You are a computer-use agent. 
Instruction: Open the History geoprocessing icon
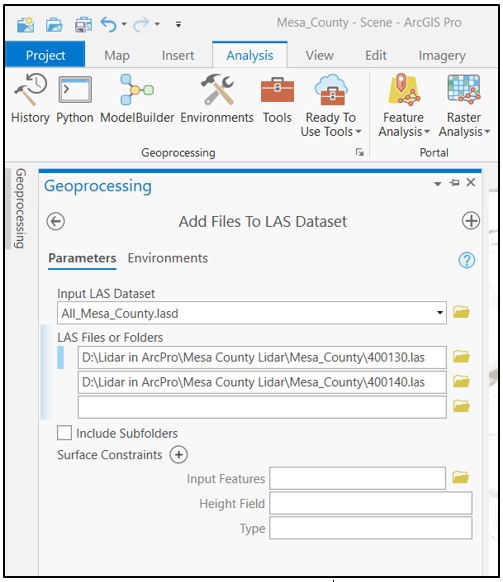click(x=30, y=98)
